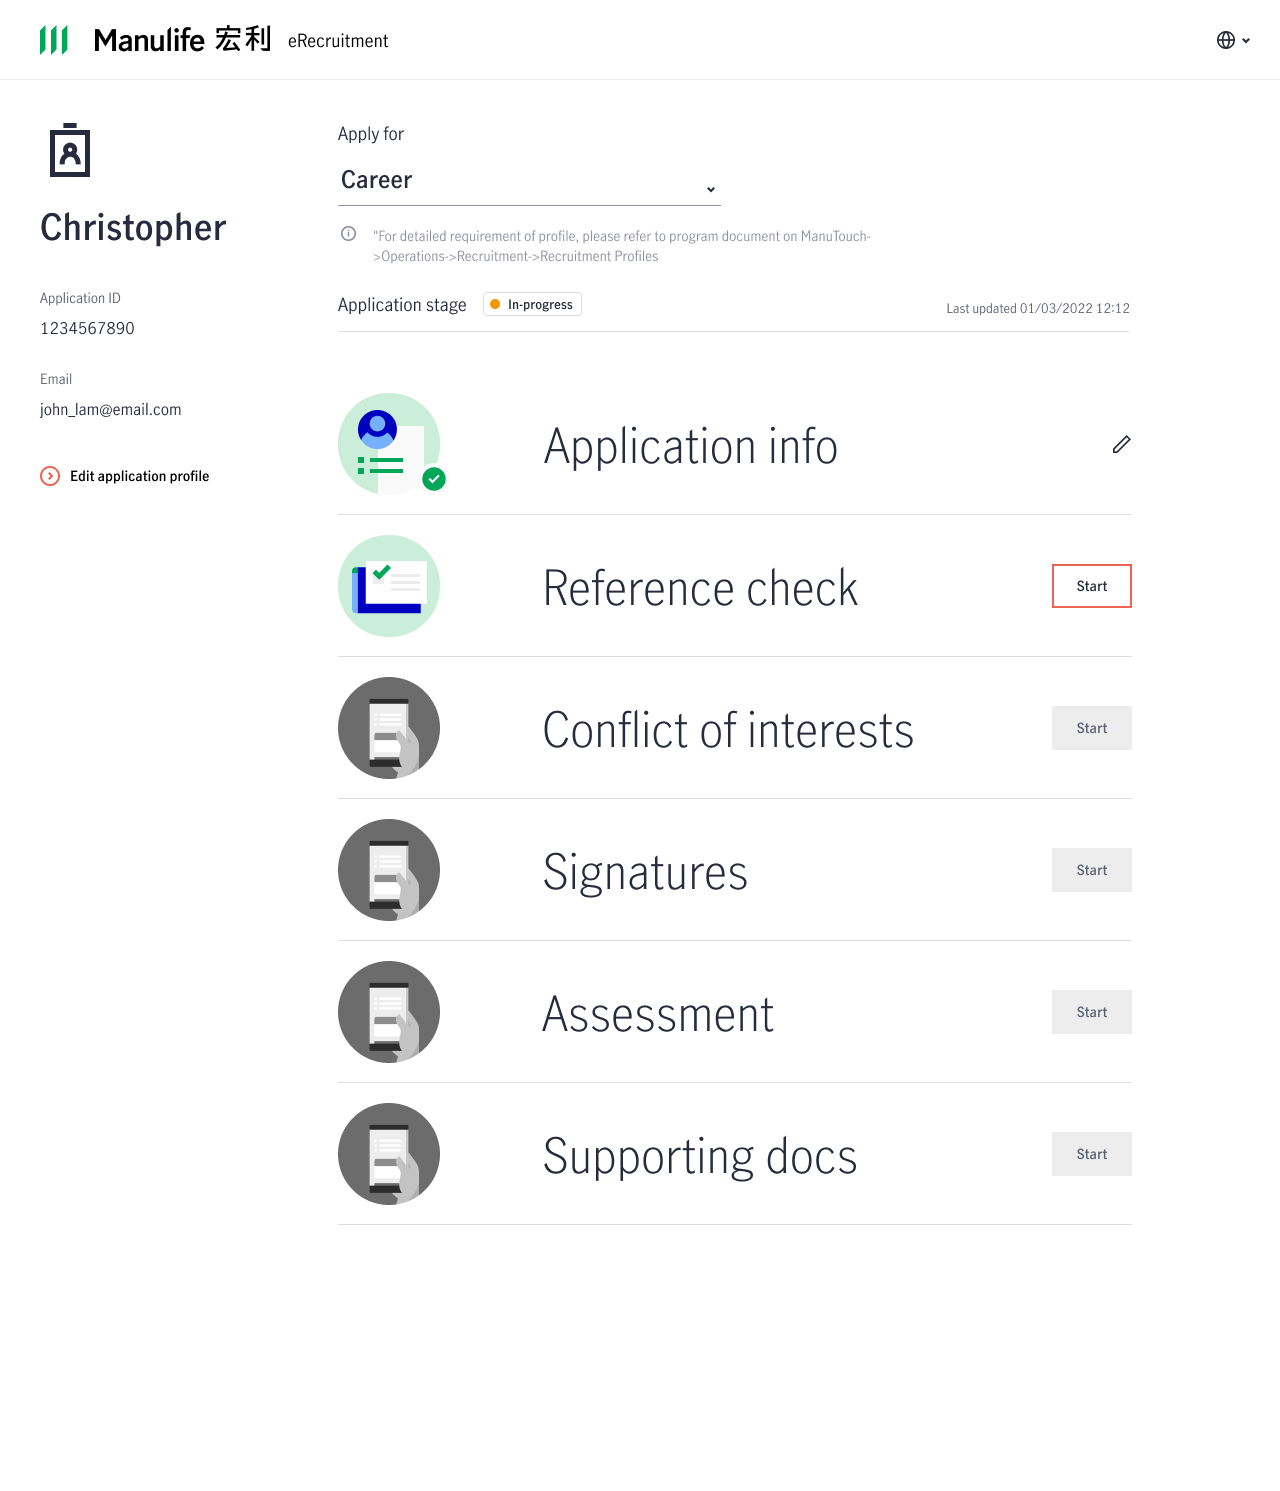
Task: Click the Application info illustration icon
Action: click(x=391, y=444)
